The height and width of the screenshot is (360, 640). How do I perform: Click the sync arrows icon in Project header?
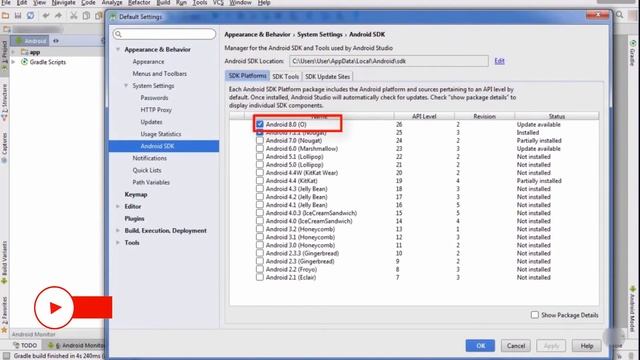pos(56,41)
